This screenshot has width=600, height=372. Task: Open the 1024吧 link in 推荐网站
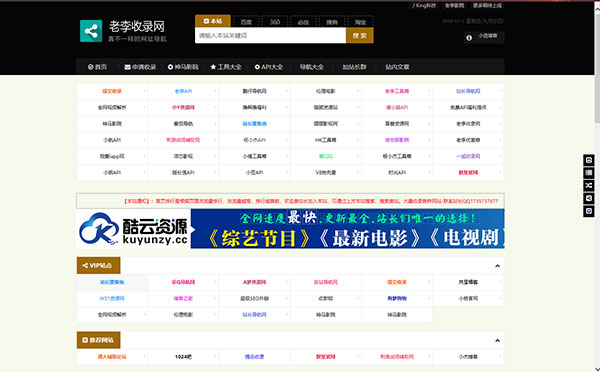pos(183,357)
